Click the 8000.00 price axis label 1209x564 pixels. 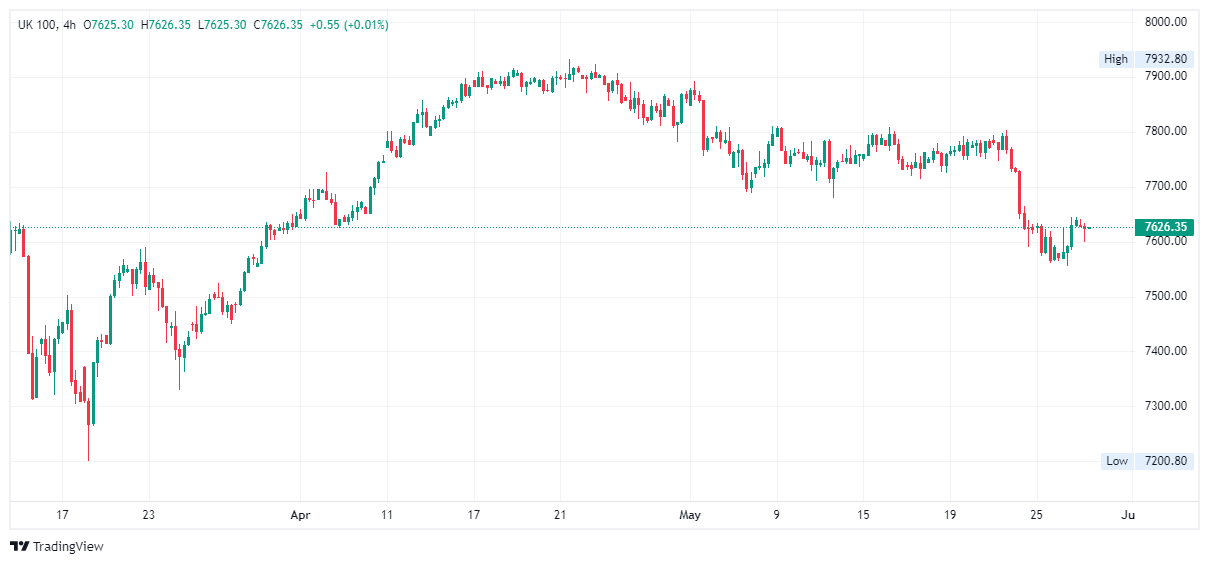click(x=1165, y=21)
